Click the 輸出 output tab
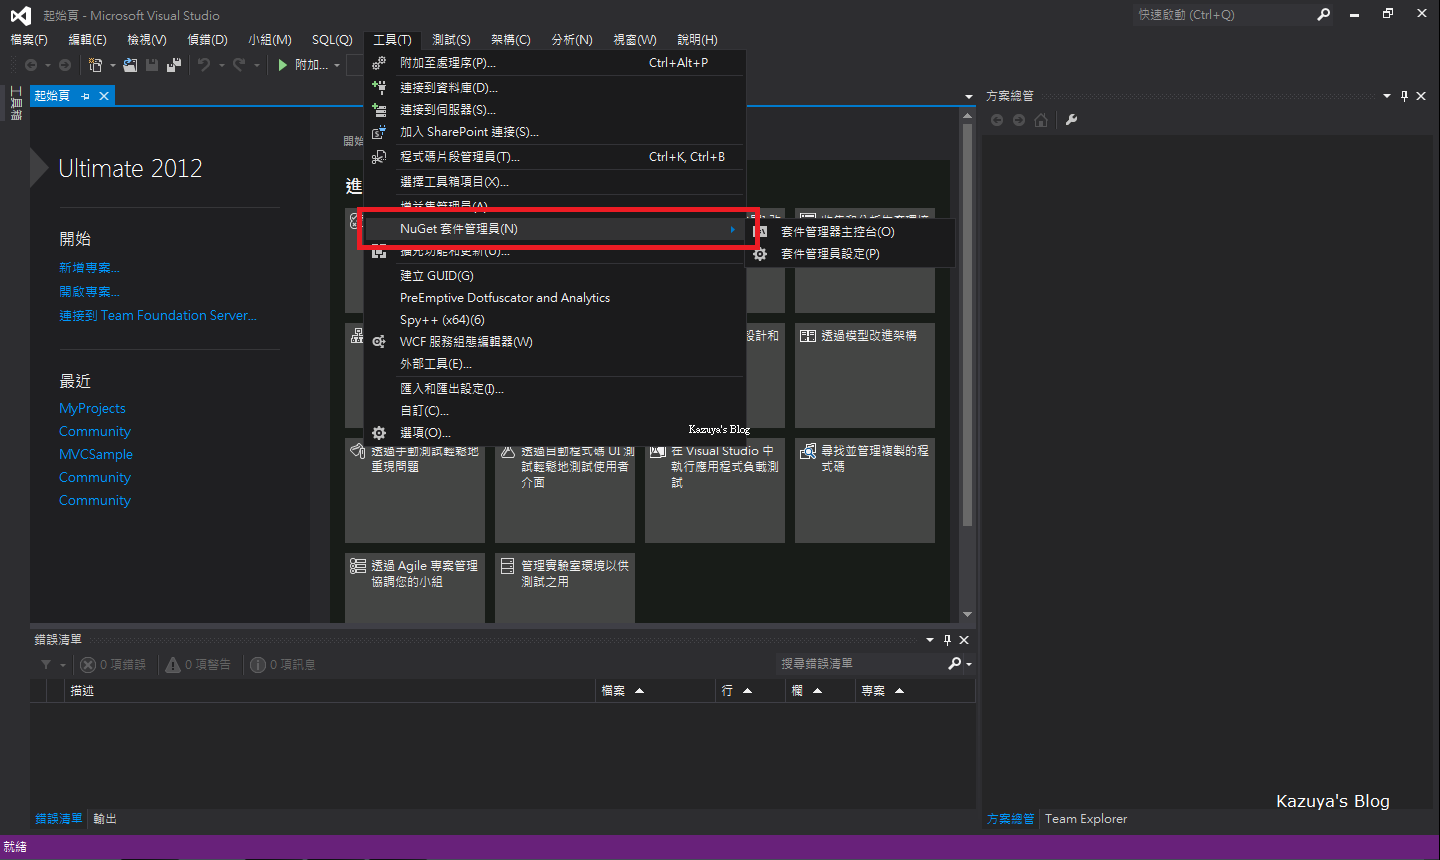Image resolution: width=1440 pixels, height=860 pixels. pos(105,819)
